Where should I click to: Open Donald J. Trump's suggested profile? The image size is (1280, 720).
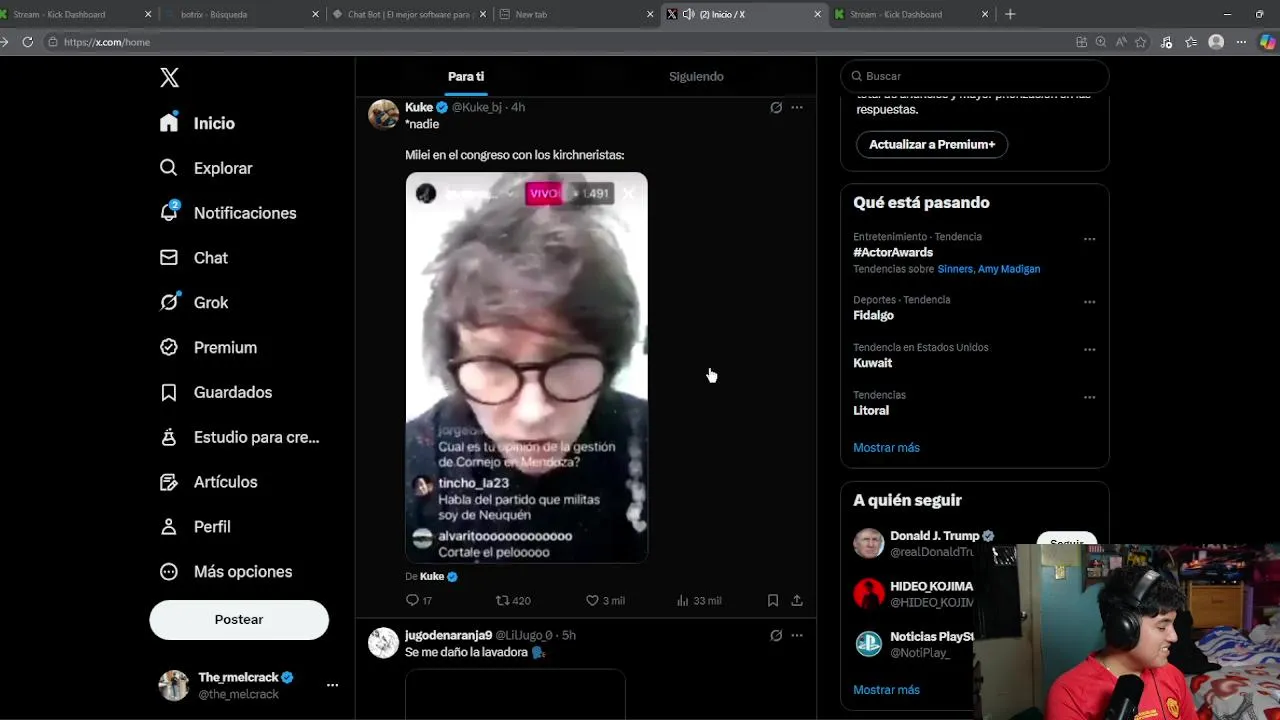[x=935, y=536]
